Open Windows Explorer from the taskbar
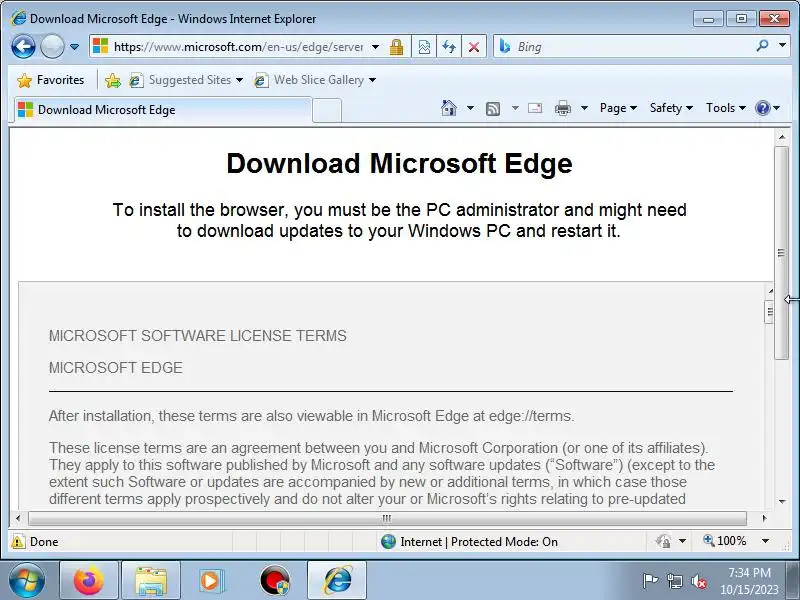Viewport: 800px width, 600px height. click(151, 581)
